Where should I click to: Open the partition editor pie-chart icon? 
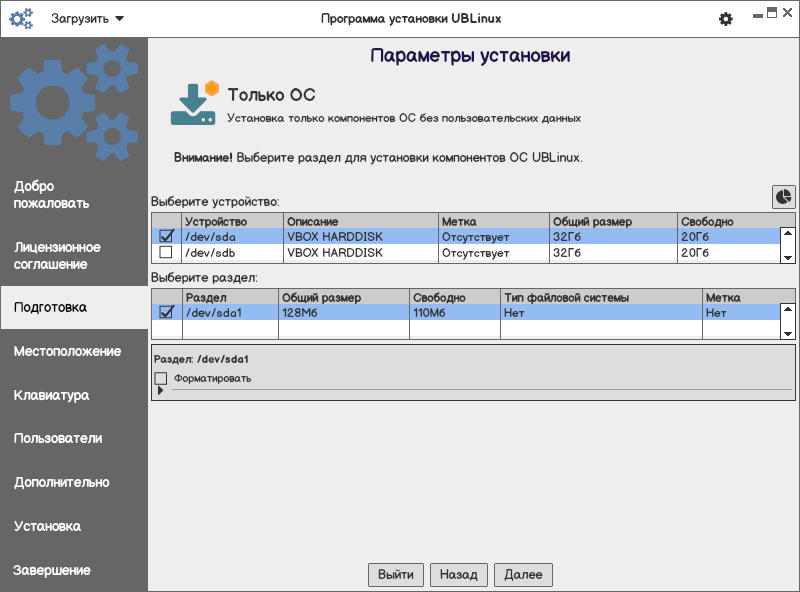point(783,196)
